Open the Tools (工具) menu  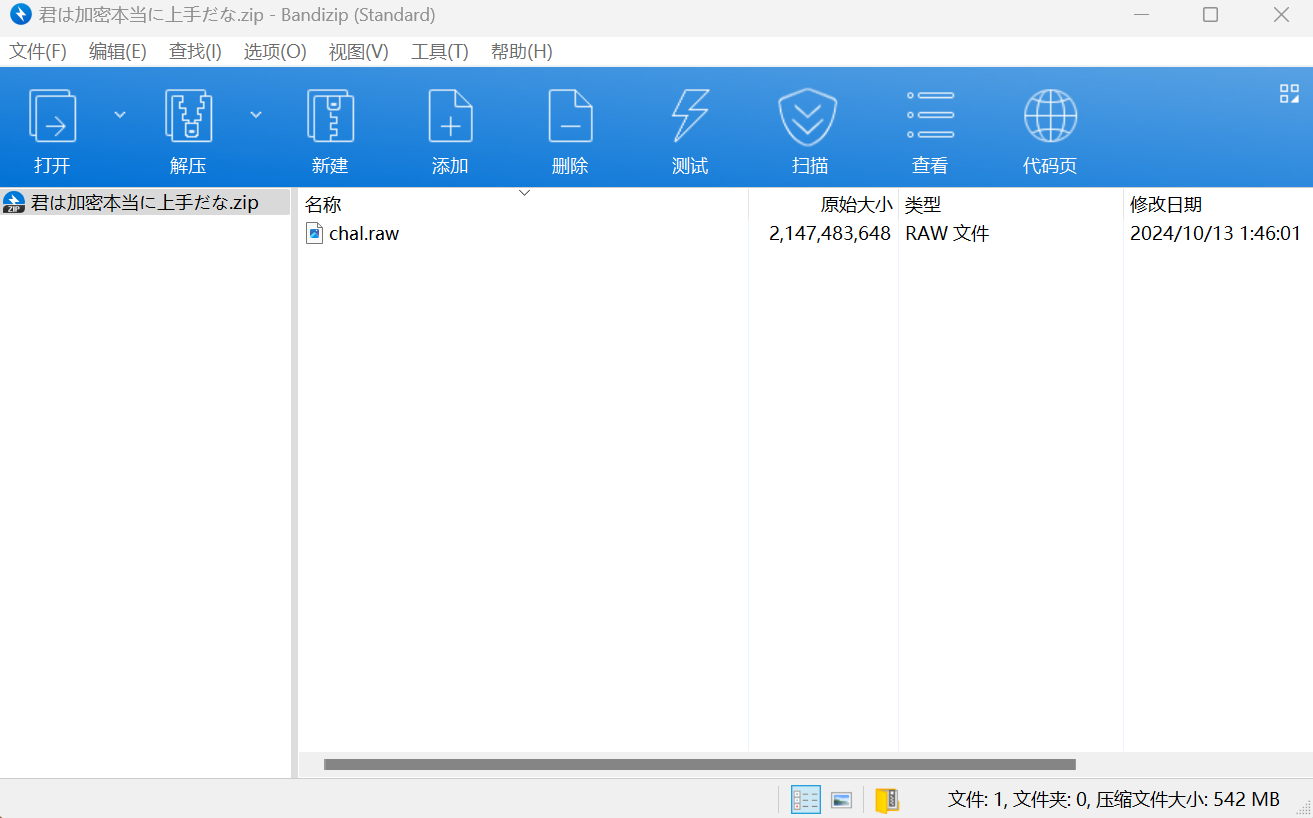pos(439,52)
